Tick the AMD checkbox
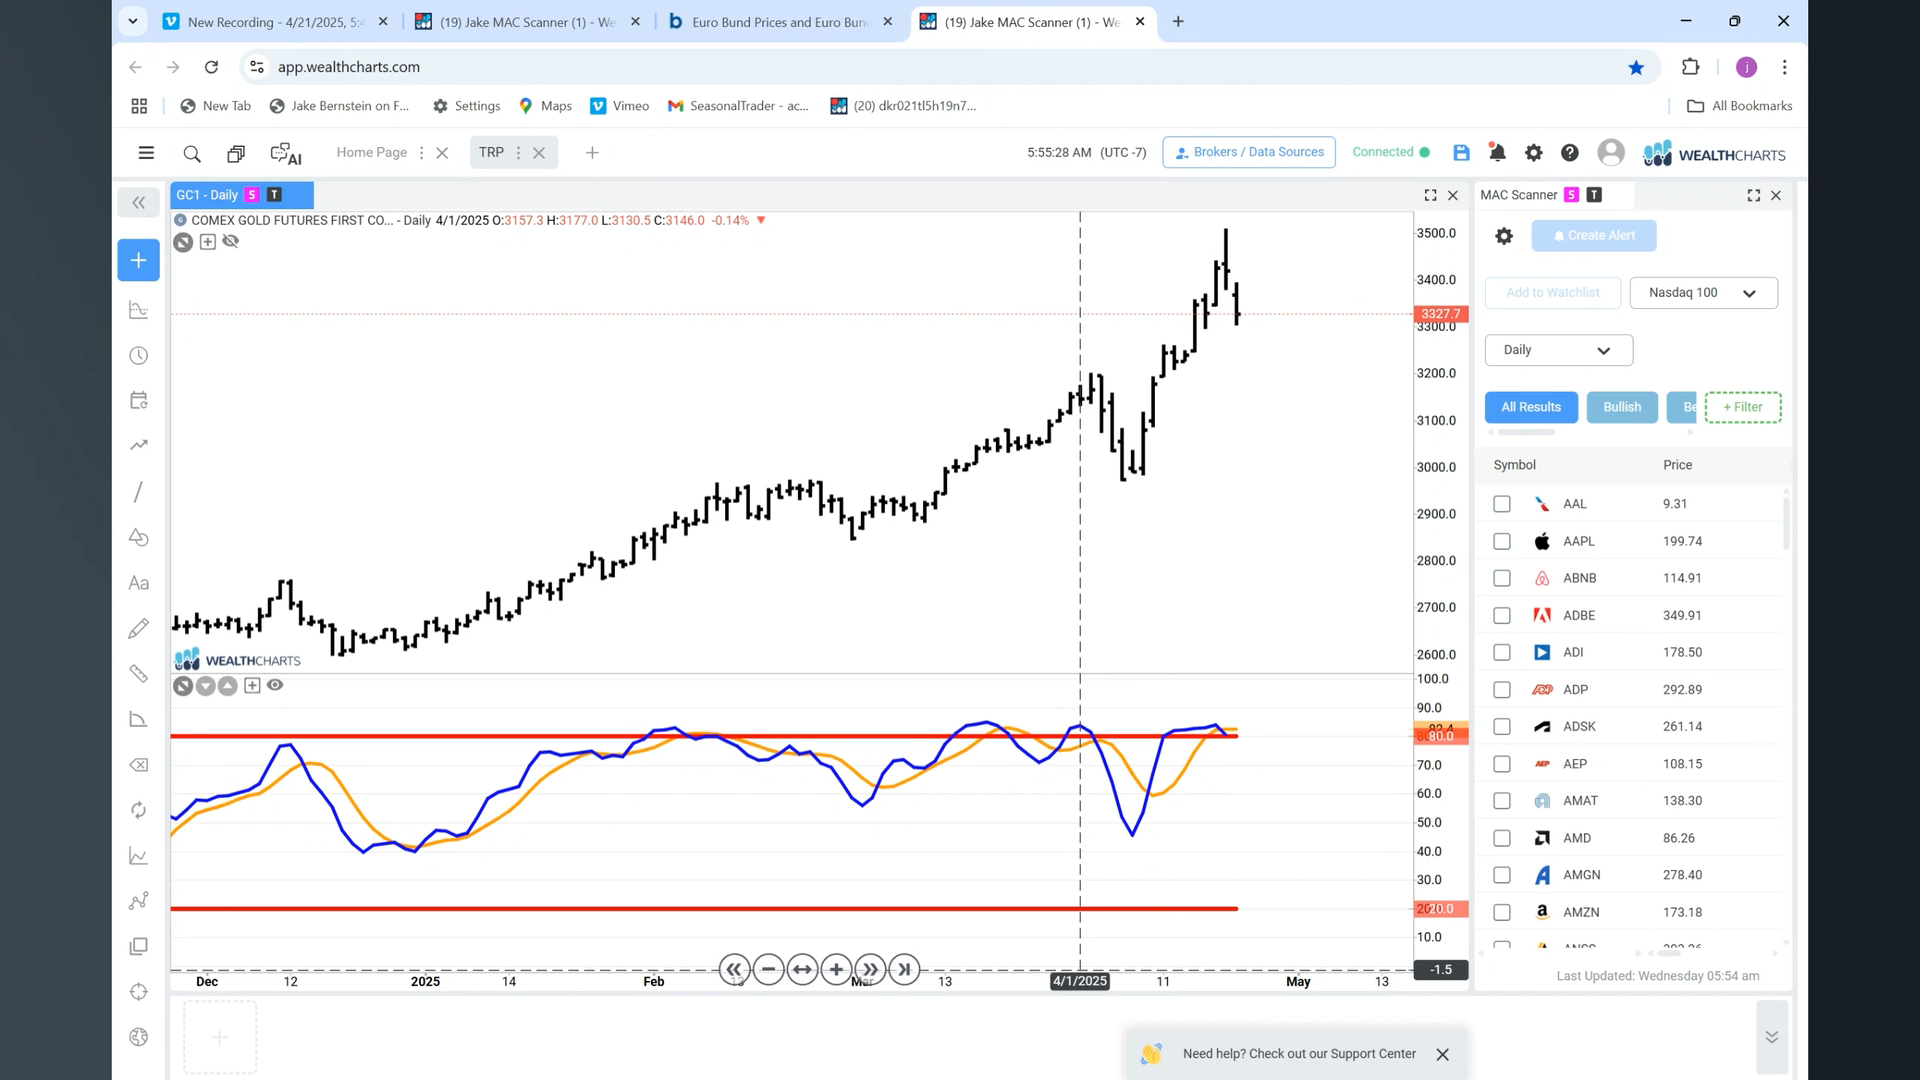The image size is (1920, 1080). click(1502, 838)
